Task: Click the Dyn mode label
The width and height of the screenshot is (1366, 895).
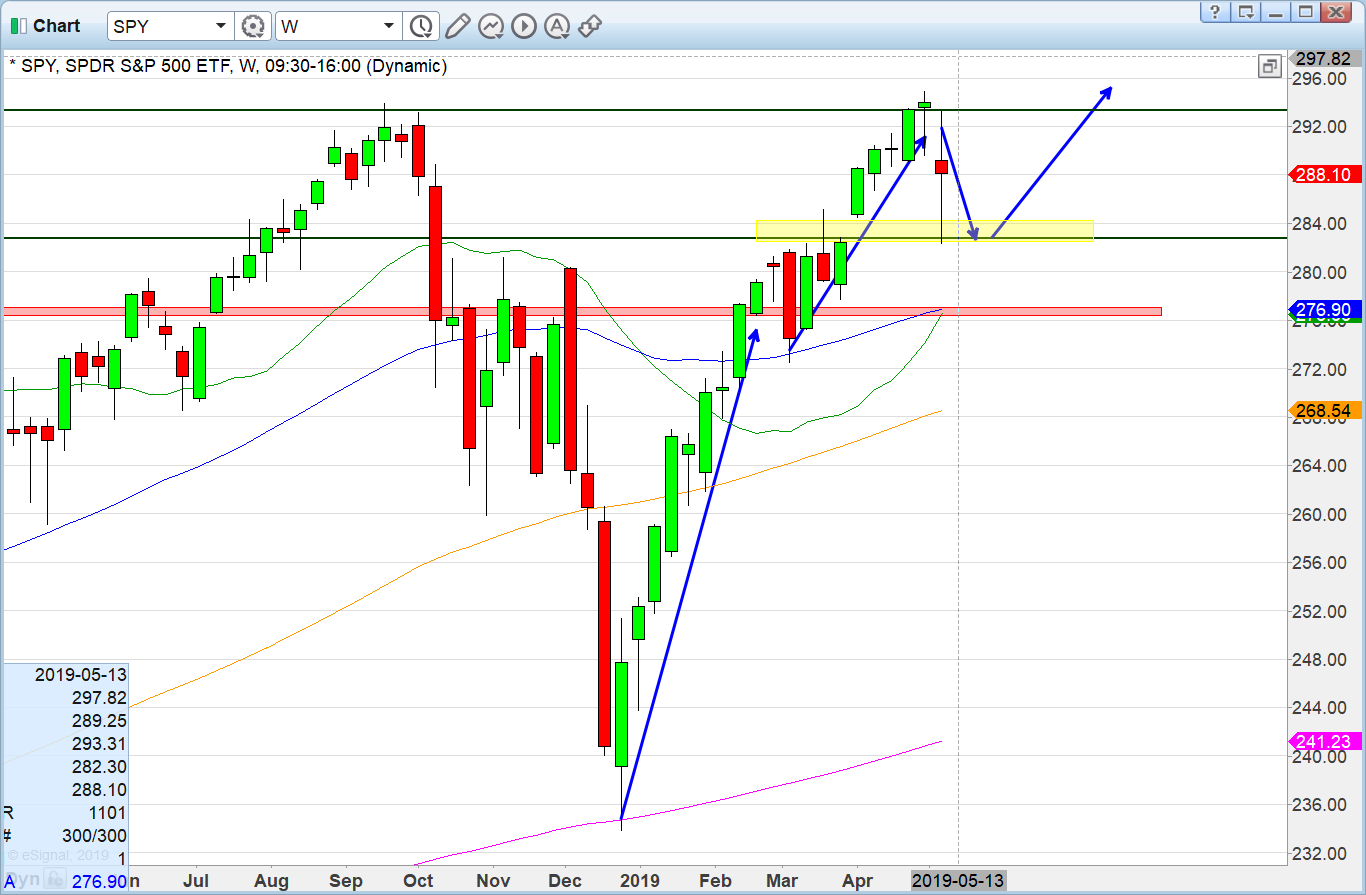Action: pos(22,879)
